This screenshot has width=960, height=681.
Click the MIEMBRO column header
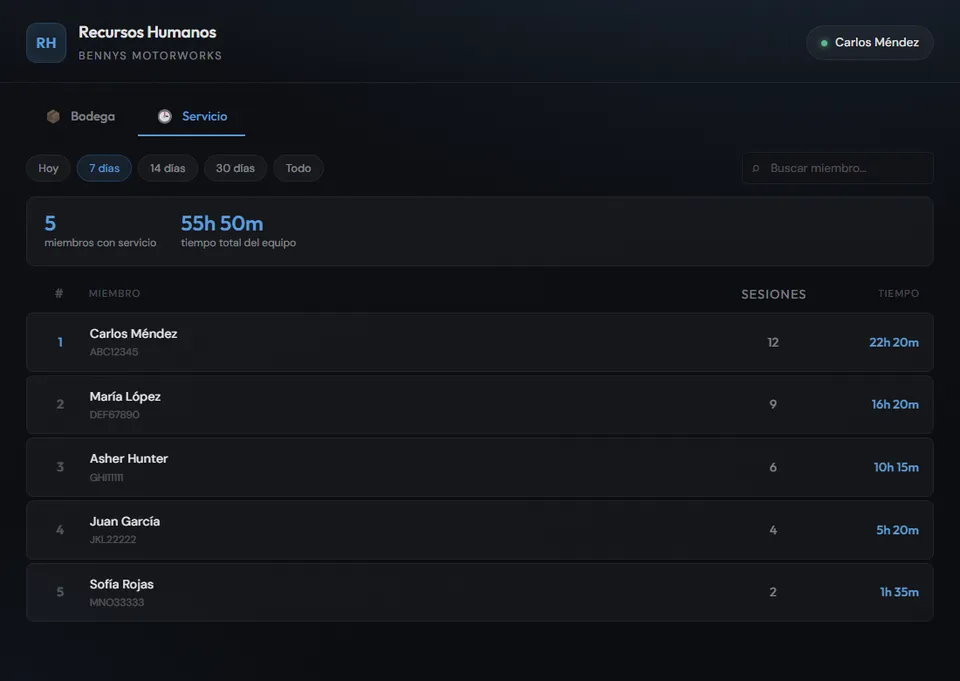tap(114, 294)
